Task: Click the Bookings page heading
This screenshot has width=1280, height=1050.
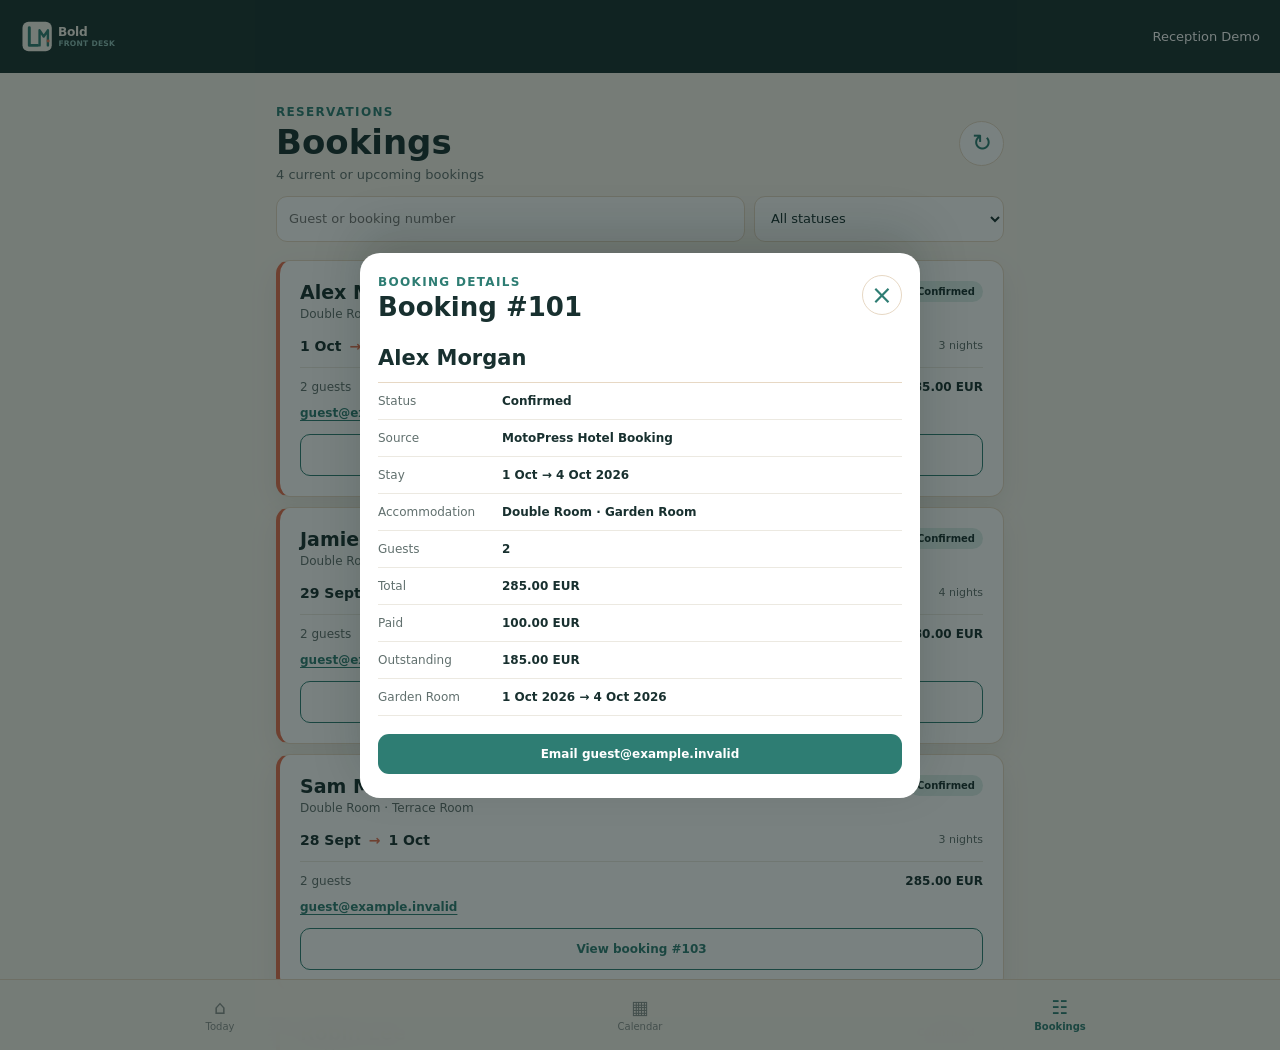Action: click(364, 142)
